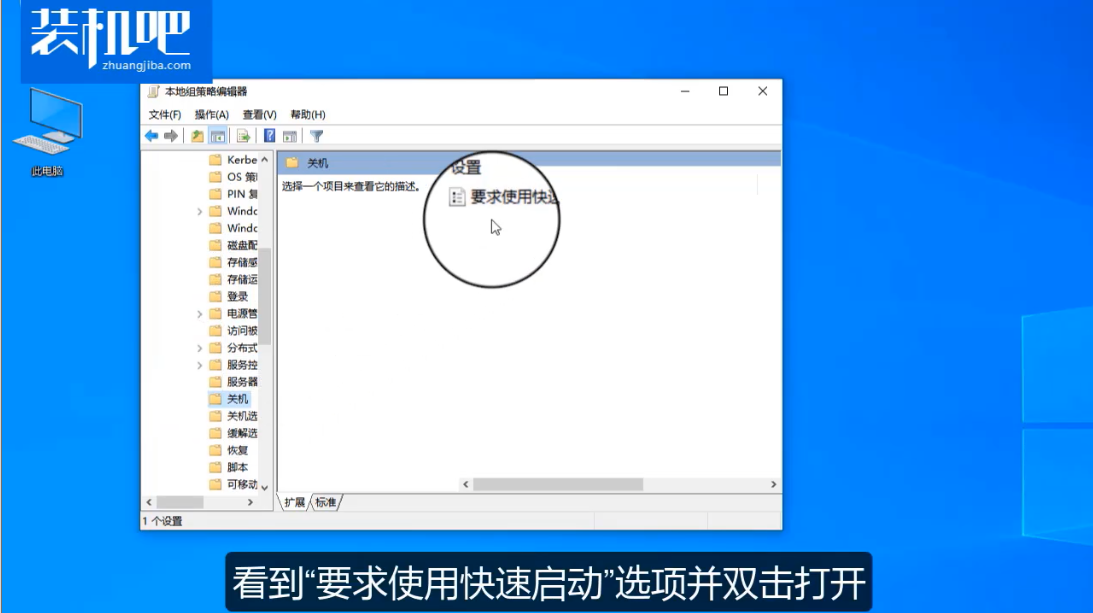Open the 查看(V) menu
This screenshot has height=613, width=1093.
pyautogui.click(x=259, y=115)
